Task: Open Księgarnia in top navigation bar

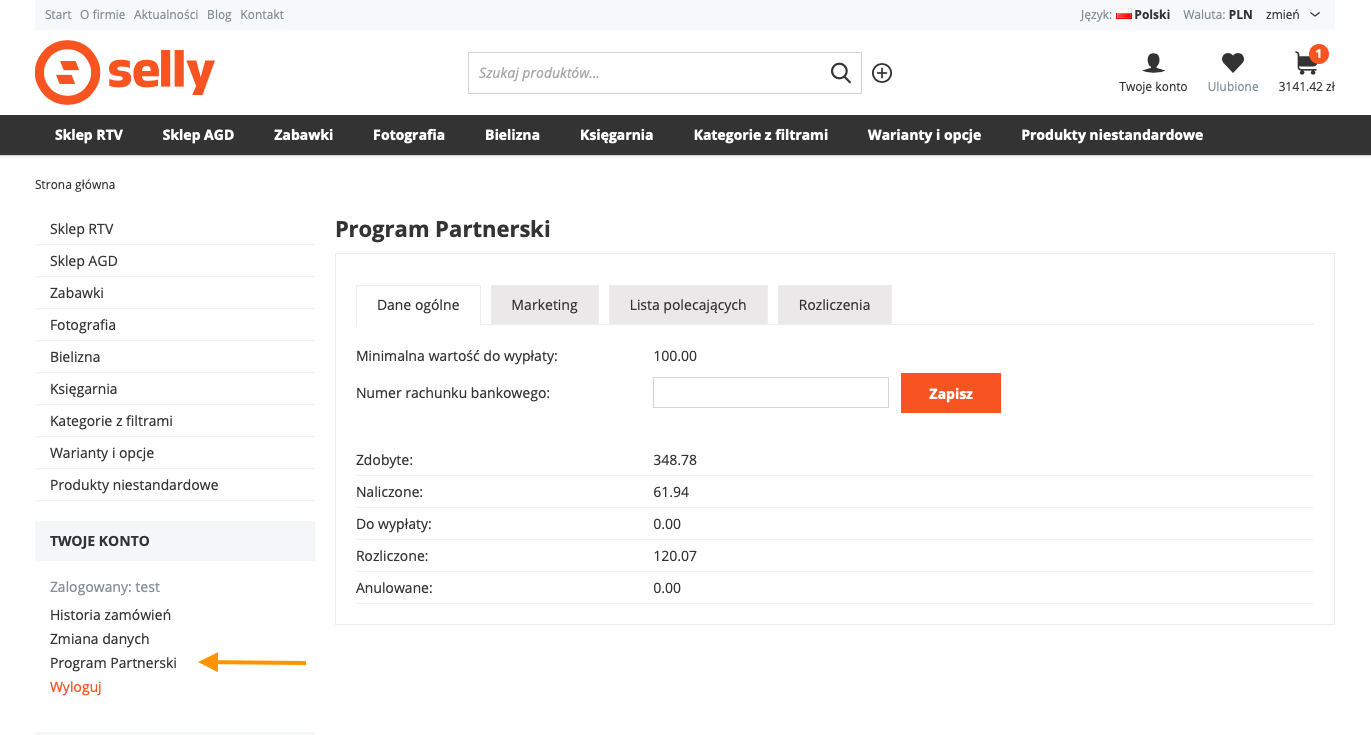Action: click(616, 135)
